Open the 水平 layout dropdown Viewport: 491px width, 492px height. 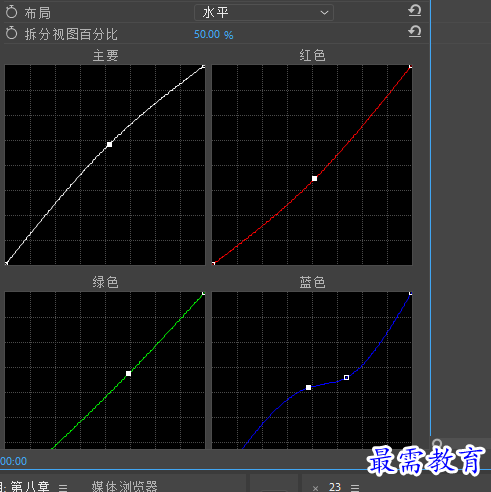[x=264, y=13]
